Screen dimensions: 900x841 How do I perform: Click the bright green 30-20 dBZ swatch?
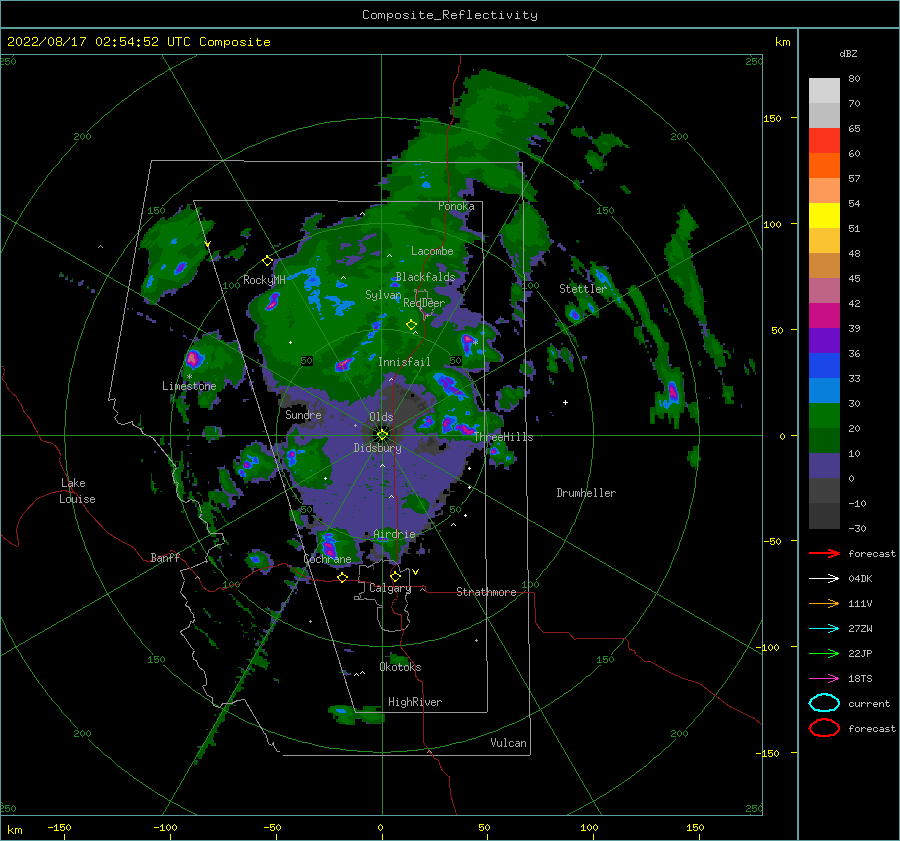tap(824, 416)
